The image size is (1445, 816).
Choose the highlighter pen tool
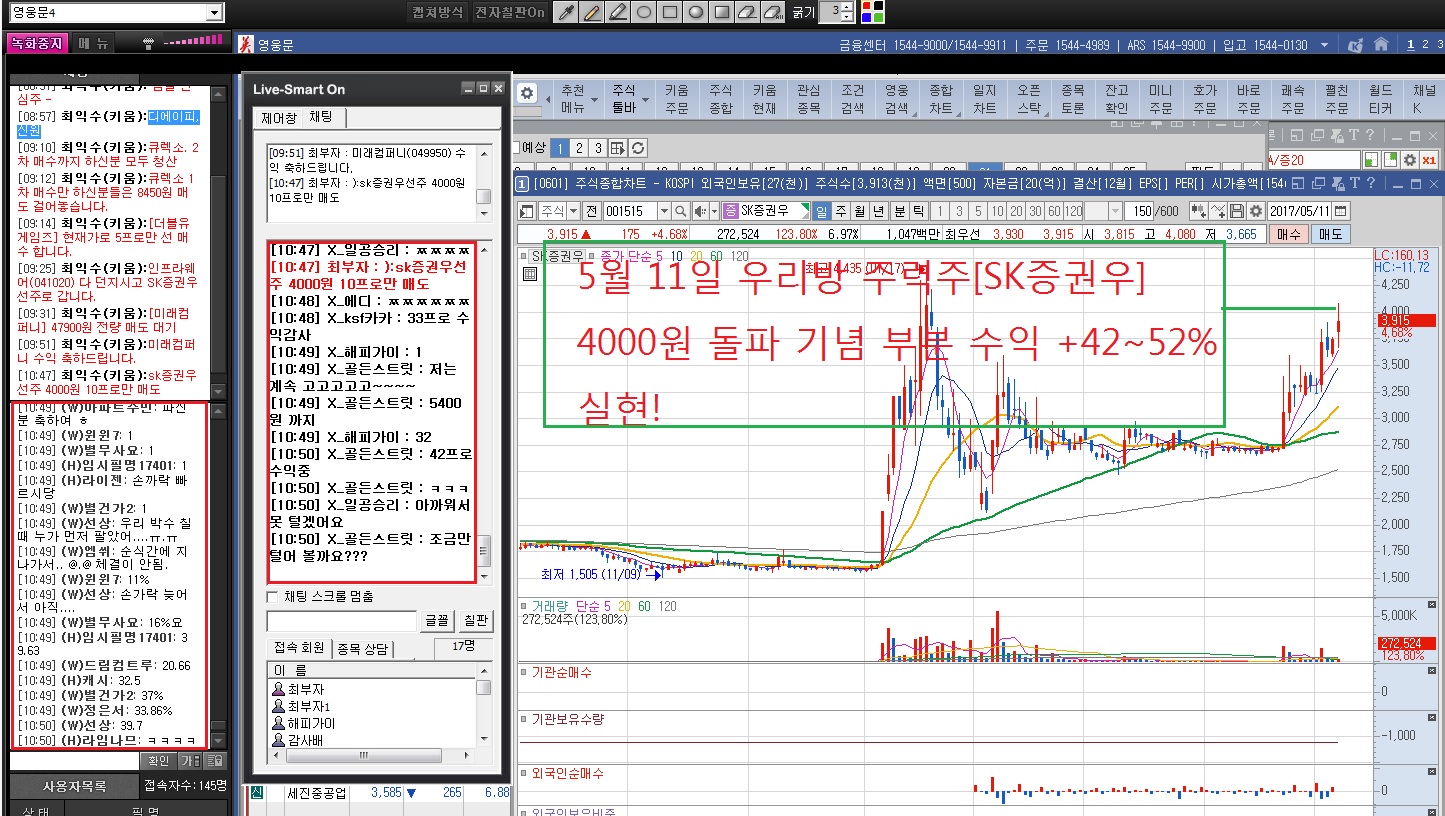tap(618, 12)
